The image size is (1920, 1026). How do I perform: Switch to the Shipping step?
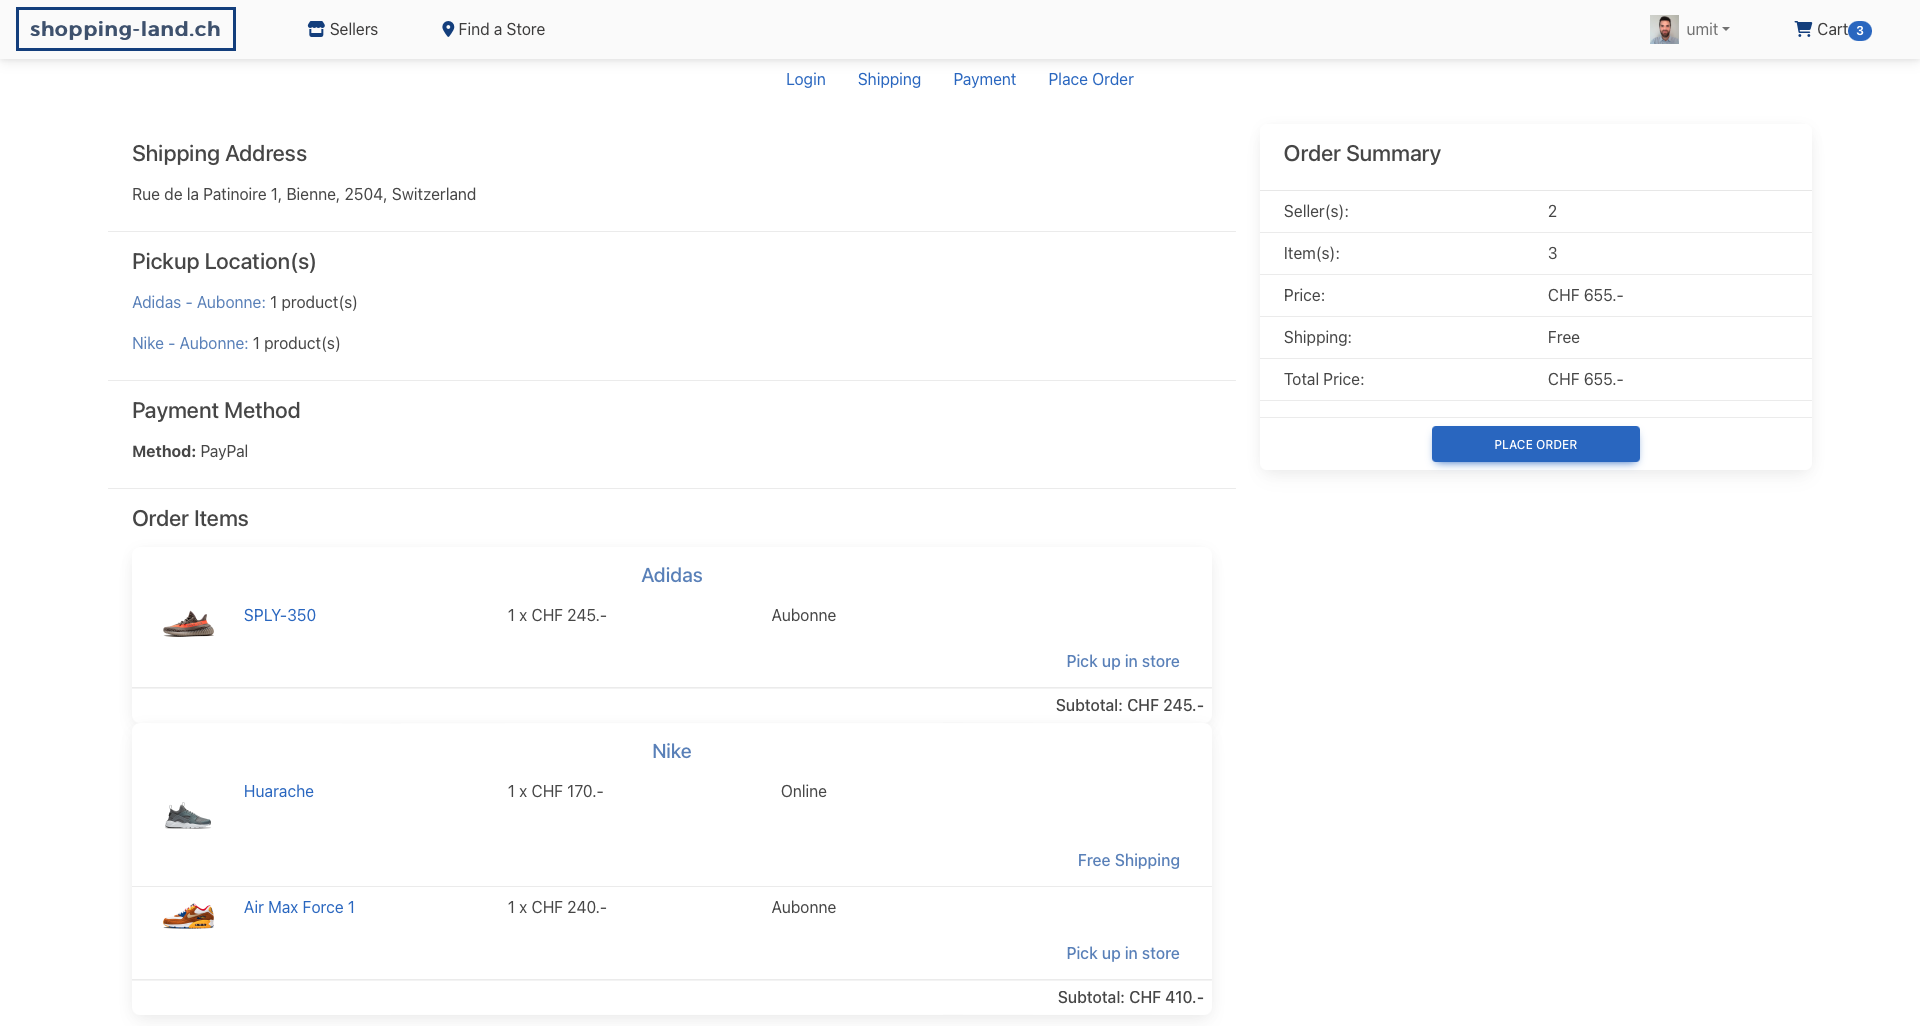[x=889, y=79]
